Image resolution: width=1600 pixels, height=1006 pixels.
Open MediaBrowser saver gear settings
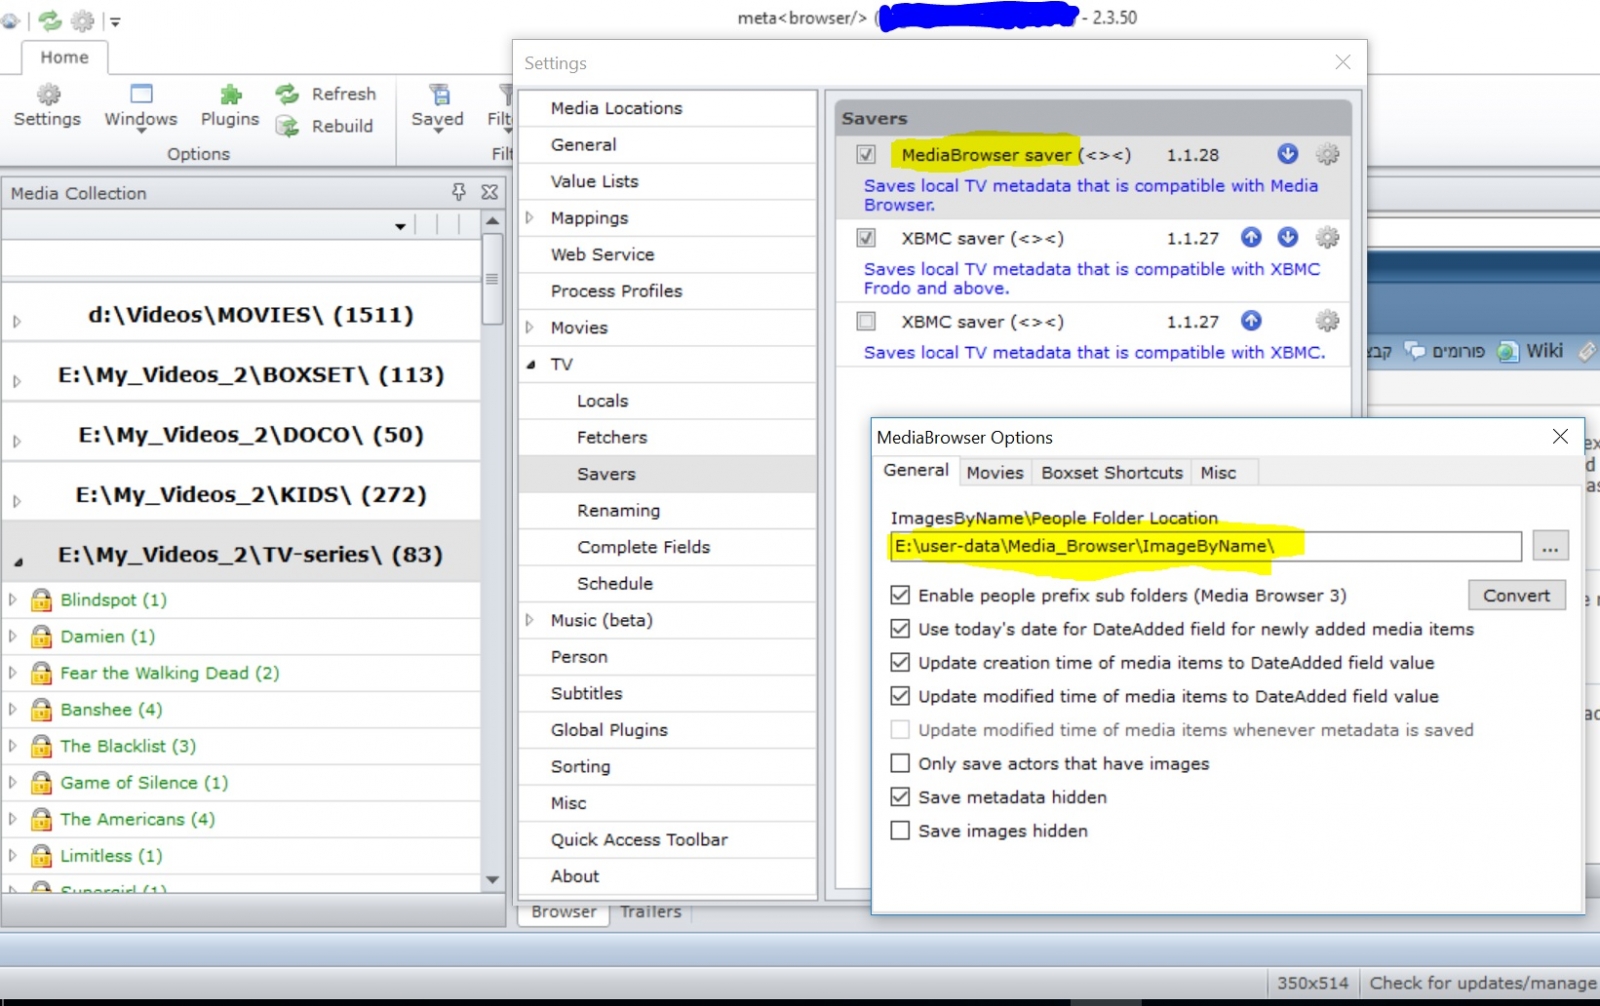coord(1327,154)
